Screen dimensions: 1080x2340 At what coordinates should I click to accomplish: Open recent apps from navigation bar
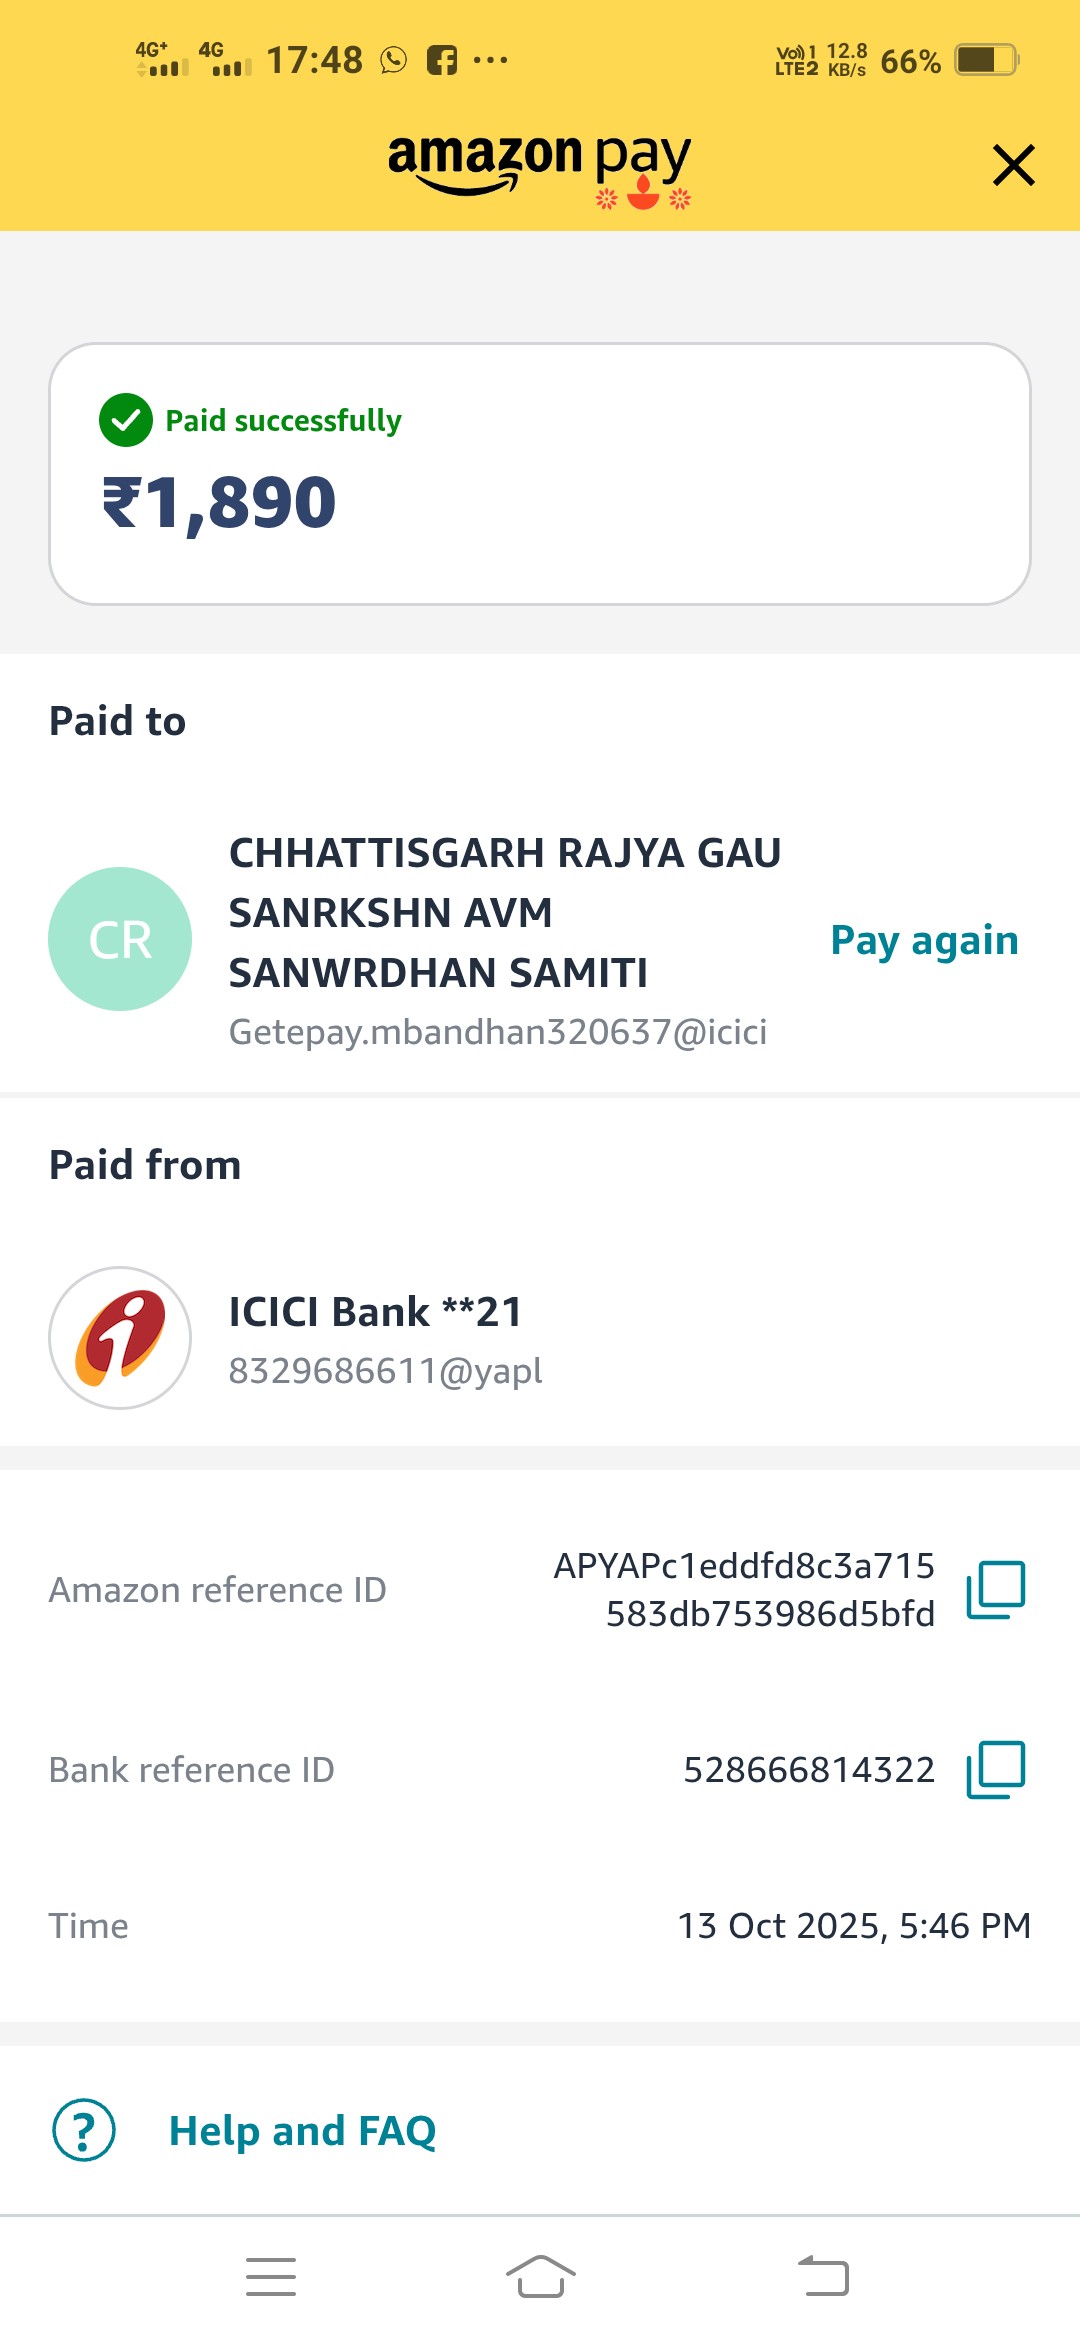pos(271,2277)
